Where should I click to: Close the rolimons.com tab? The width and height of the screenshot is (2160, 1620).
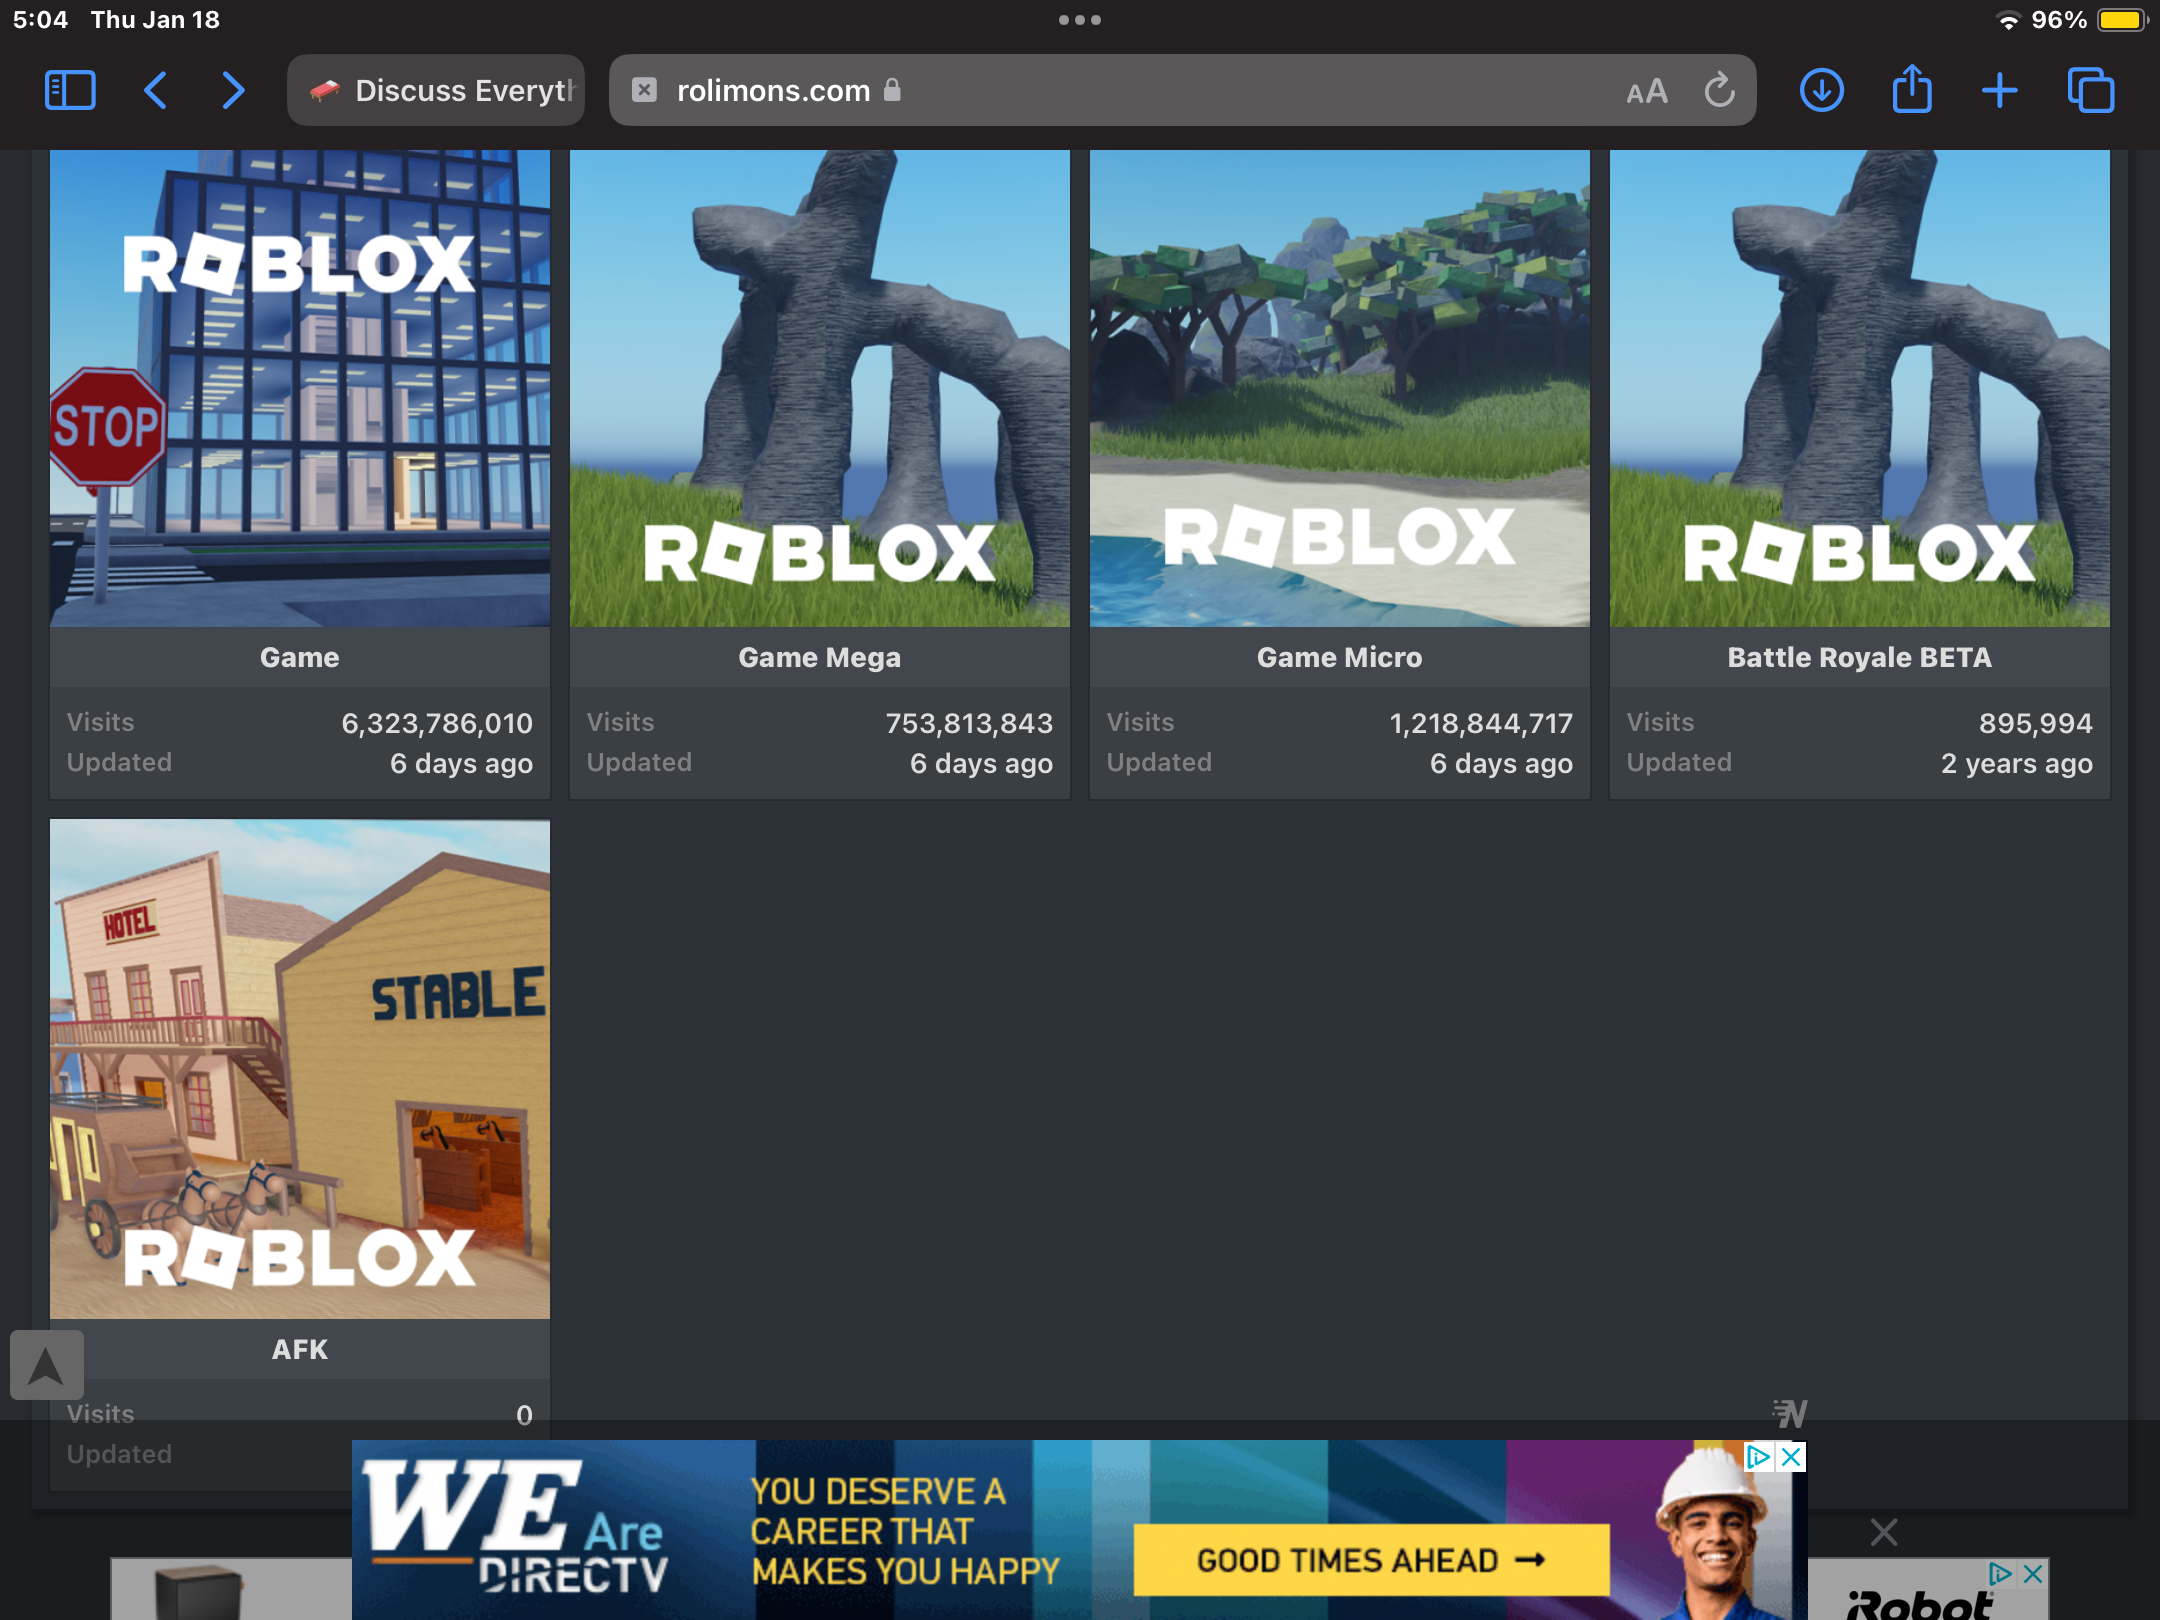645,91
